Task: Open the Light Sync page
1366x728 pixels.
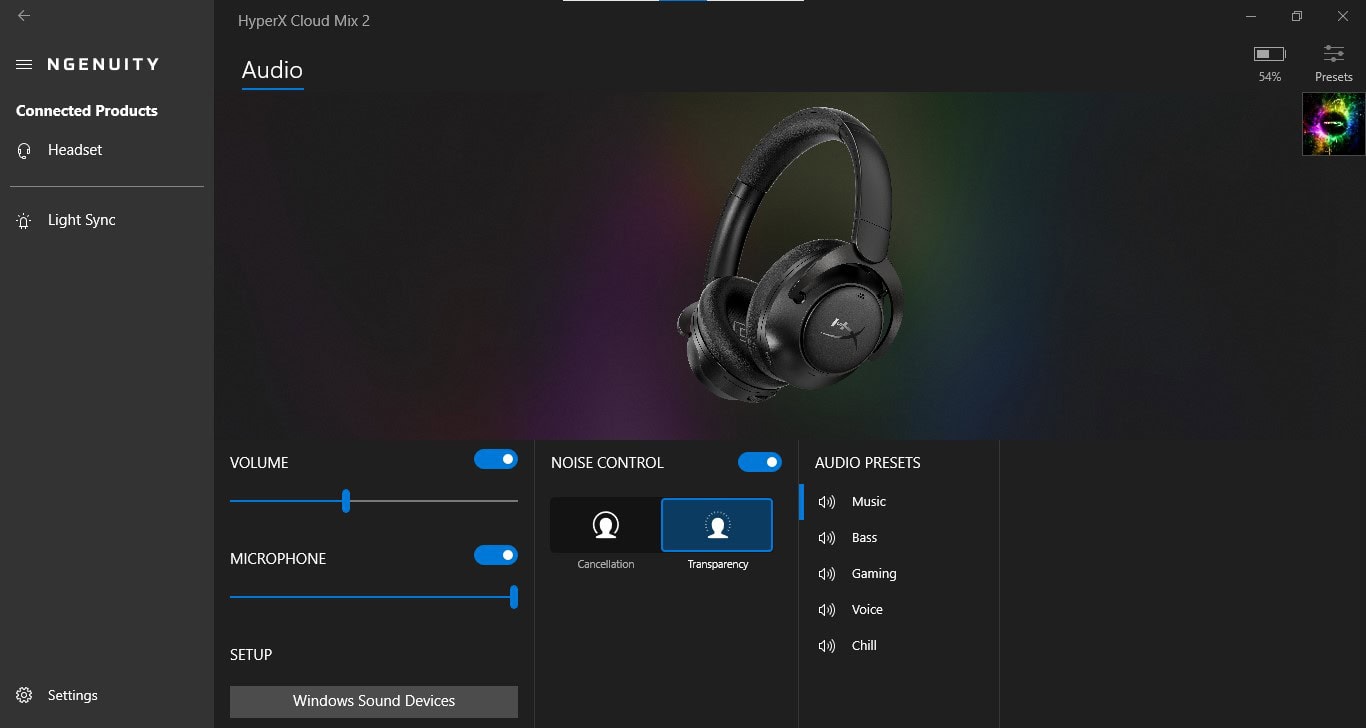Action: pyautogui.click(x=107, y=221)
